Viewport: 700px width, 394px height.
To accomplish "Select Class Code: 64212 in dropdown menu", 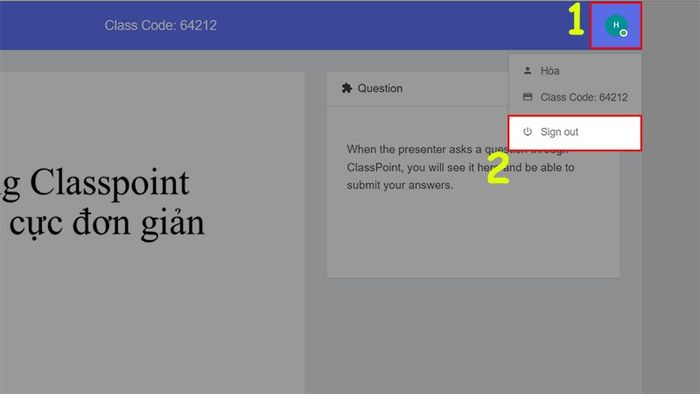I will [575, 97].
